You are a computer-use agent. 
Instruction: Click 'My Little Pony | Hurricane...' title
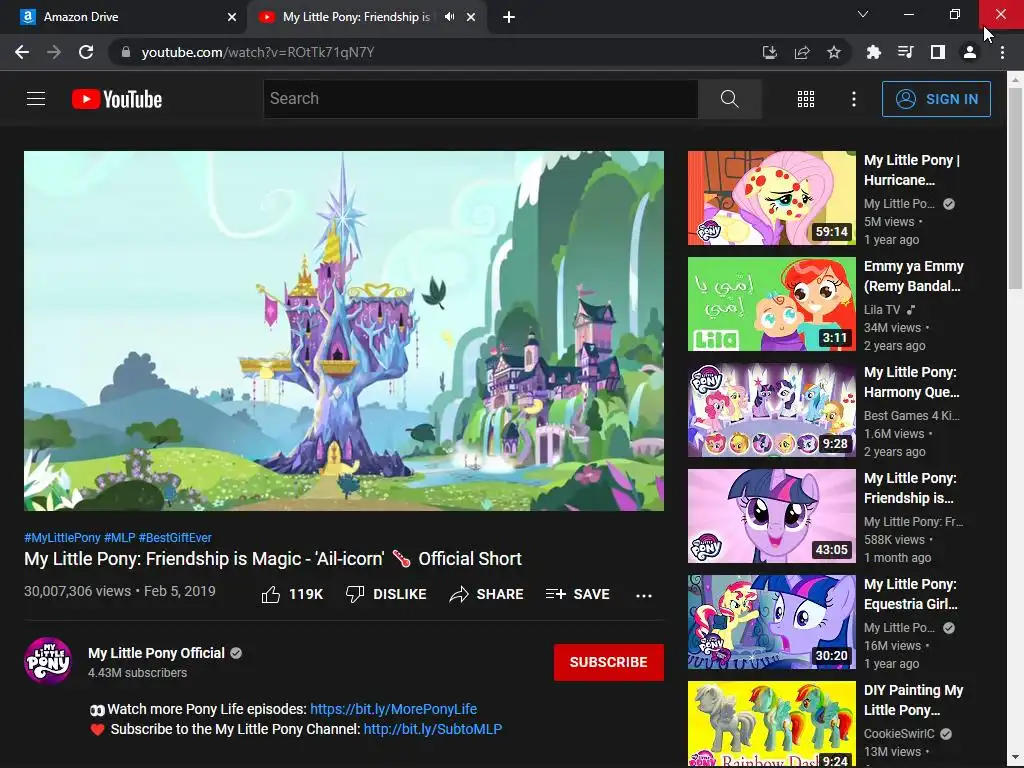point(912,170)
